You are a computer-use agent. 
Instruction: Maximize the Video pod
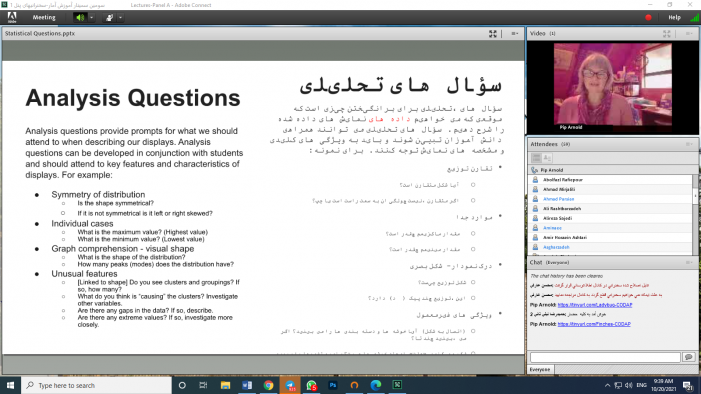click(x=667, y=34)
